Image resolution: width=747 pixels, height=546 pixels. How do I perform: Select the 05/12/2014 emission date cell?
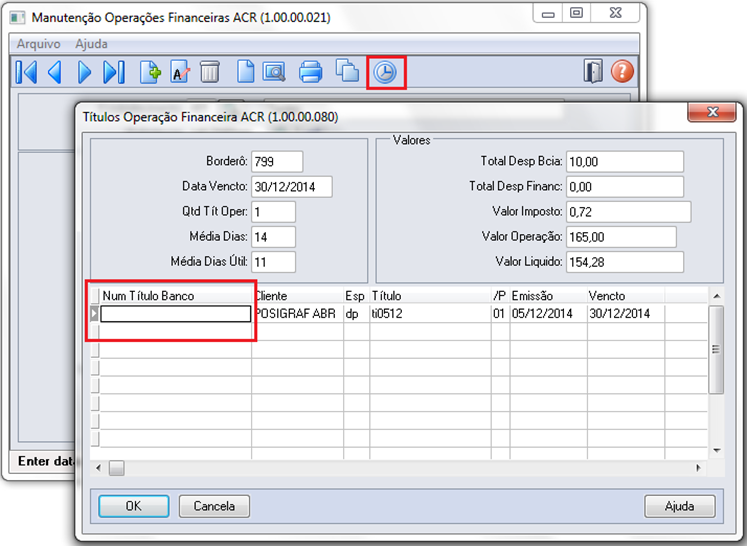(x=548, y=314)
